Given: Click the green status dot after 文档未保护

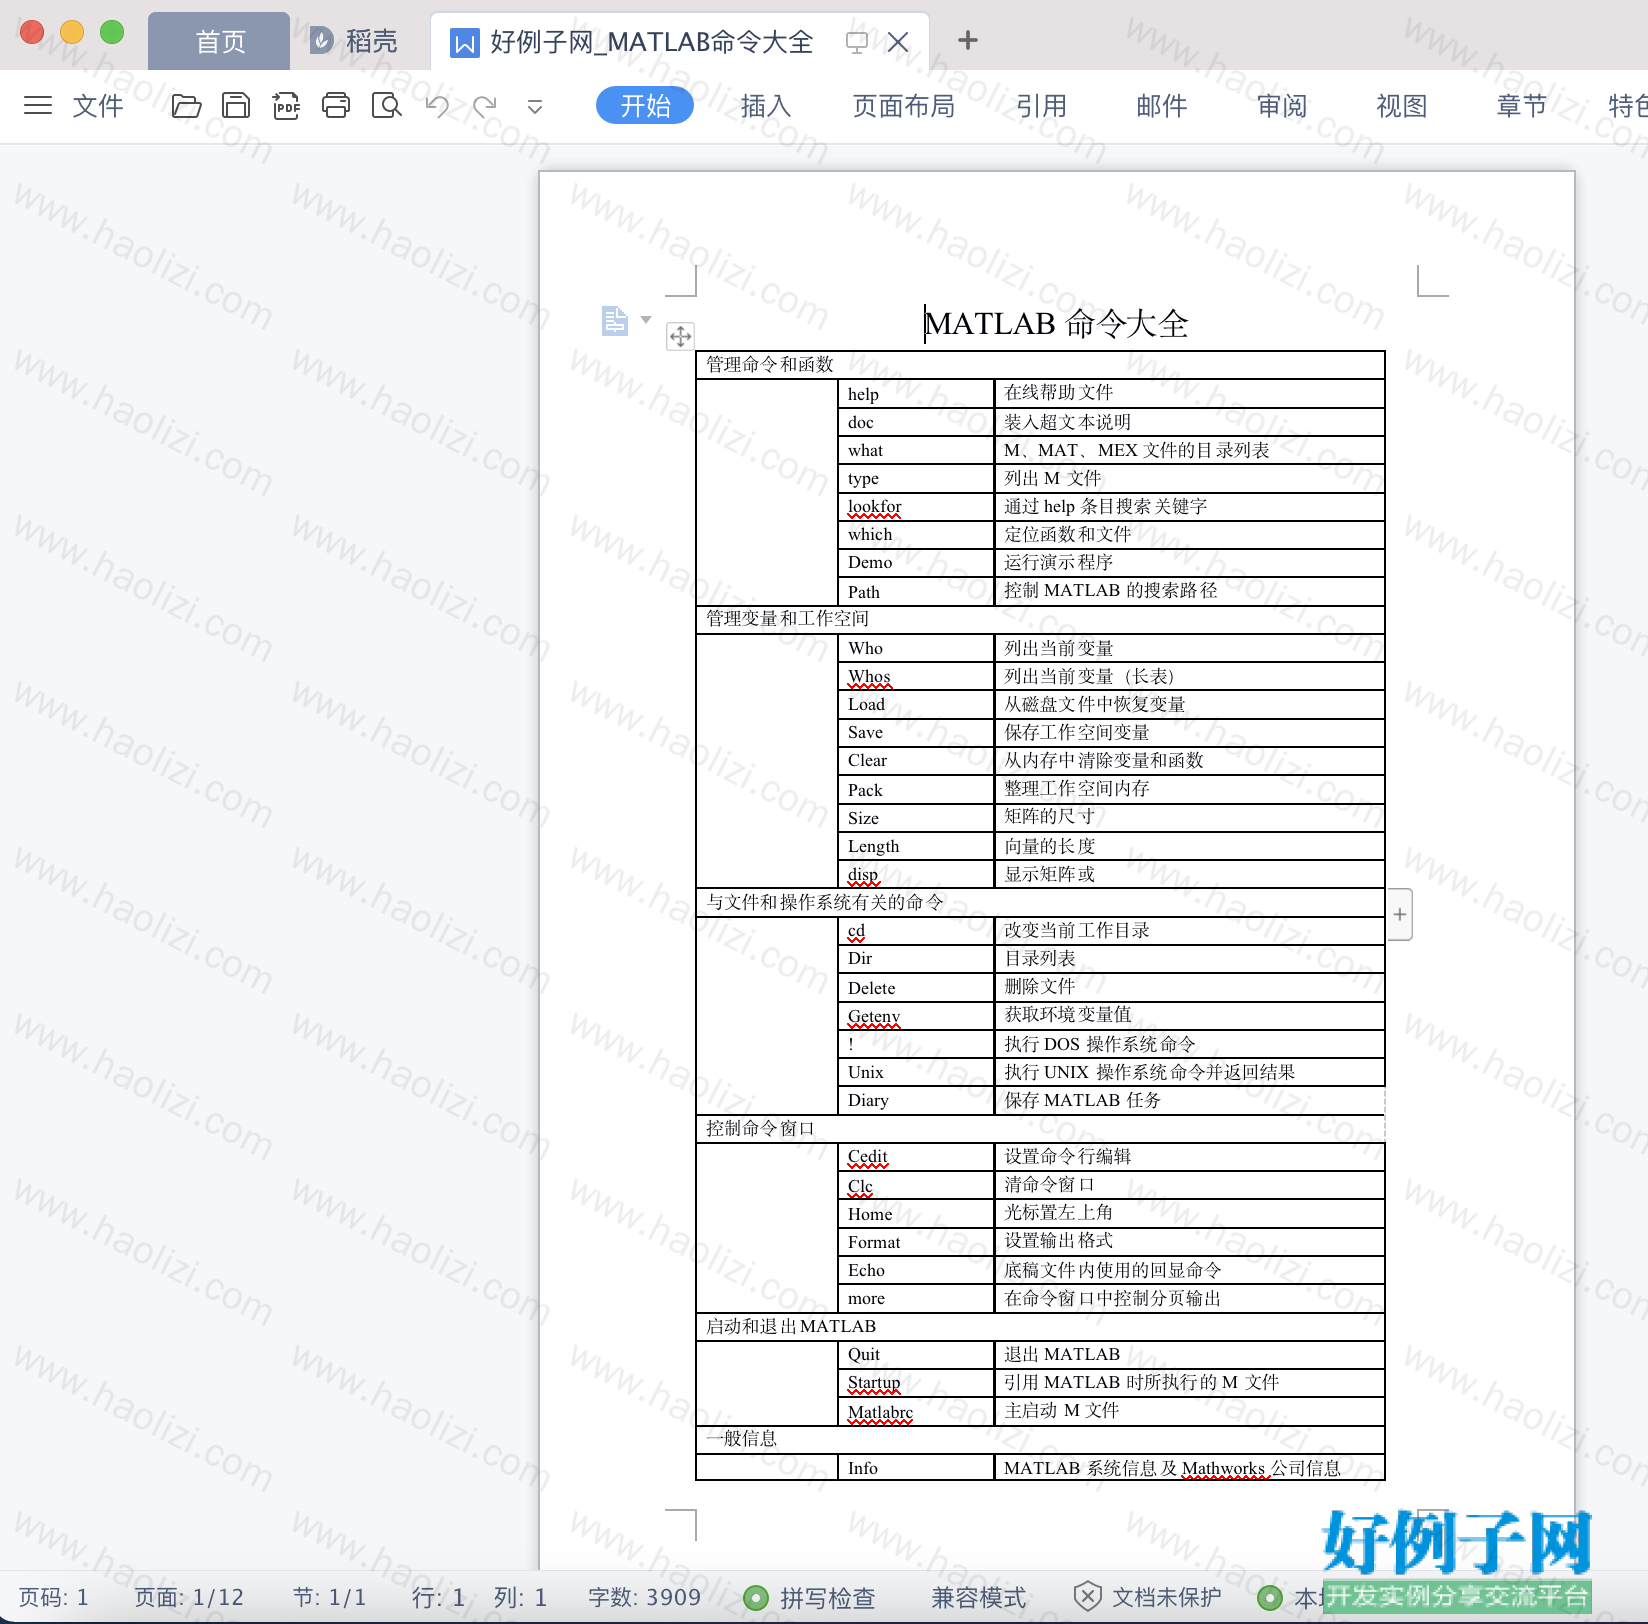Looking at the screenshot, I should [1270, 1597].
